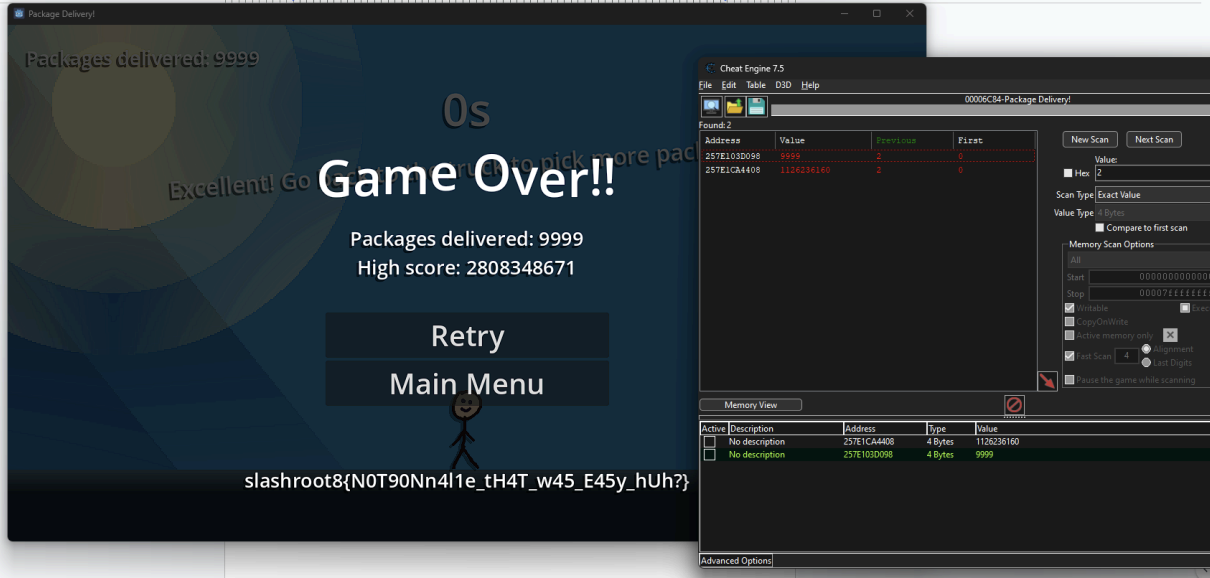Click the Type header in address list
Viewport: 1210px width, 578px height.
tap(950, 429)
